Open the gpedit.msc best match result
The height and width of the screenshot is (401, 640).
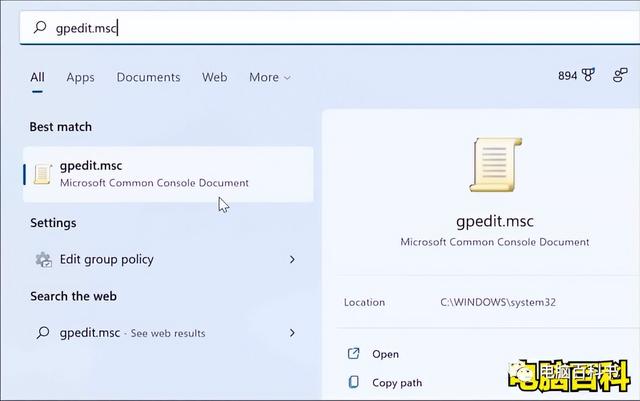[x=168, y=174]
